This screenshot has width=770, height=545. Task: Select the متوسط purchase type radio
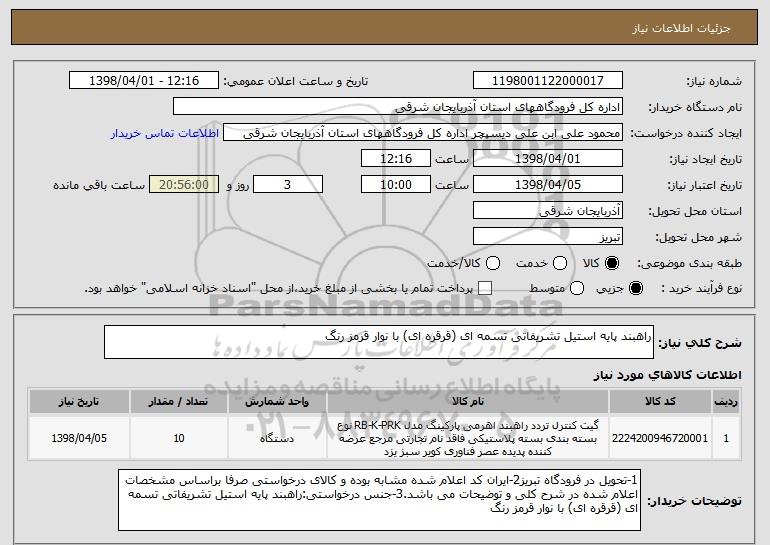[577, 288]
